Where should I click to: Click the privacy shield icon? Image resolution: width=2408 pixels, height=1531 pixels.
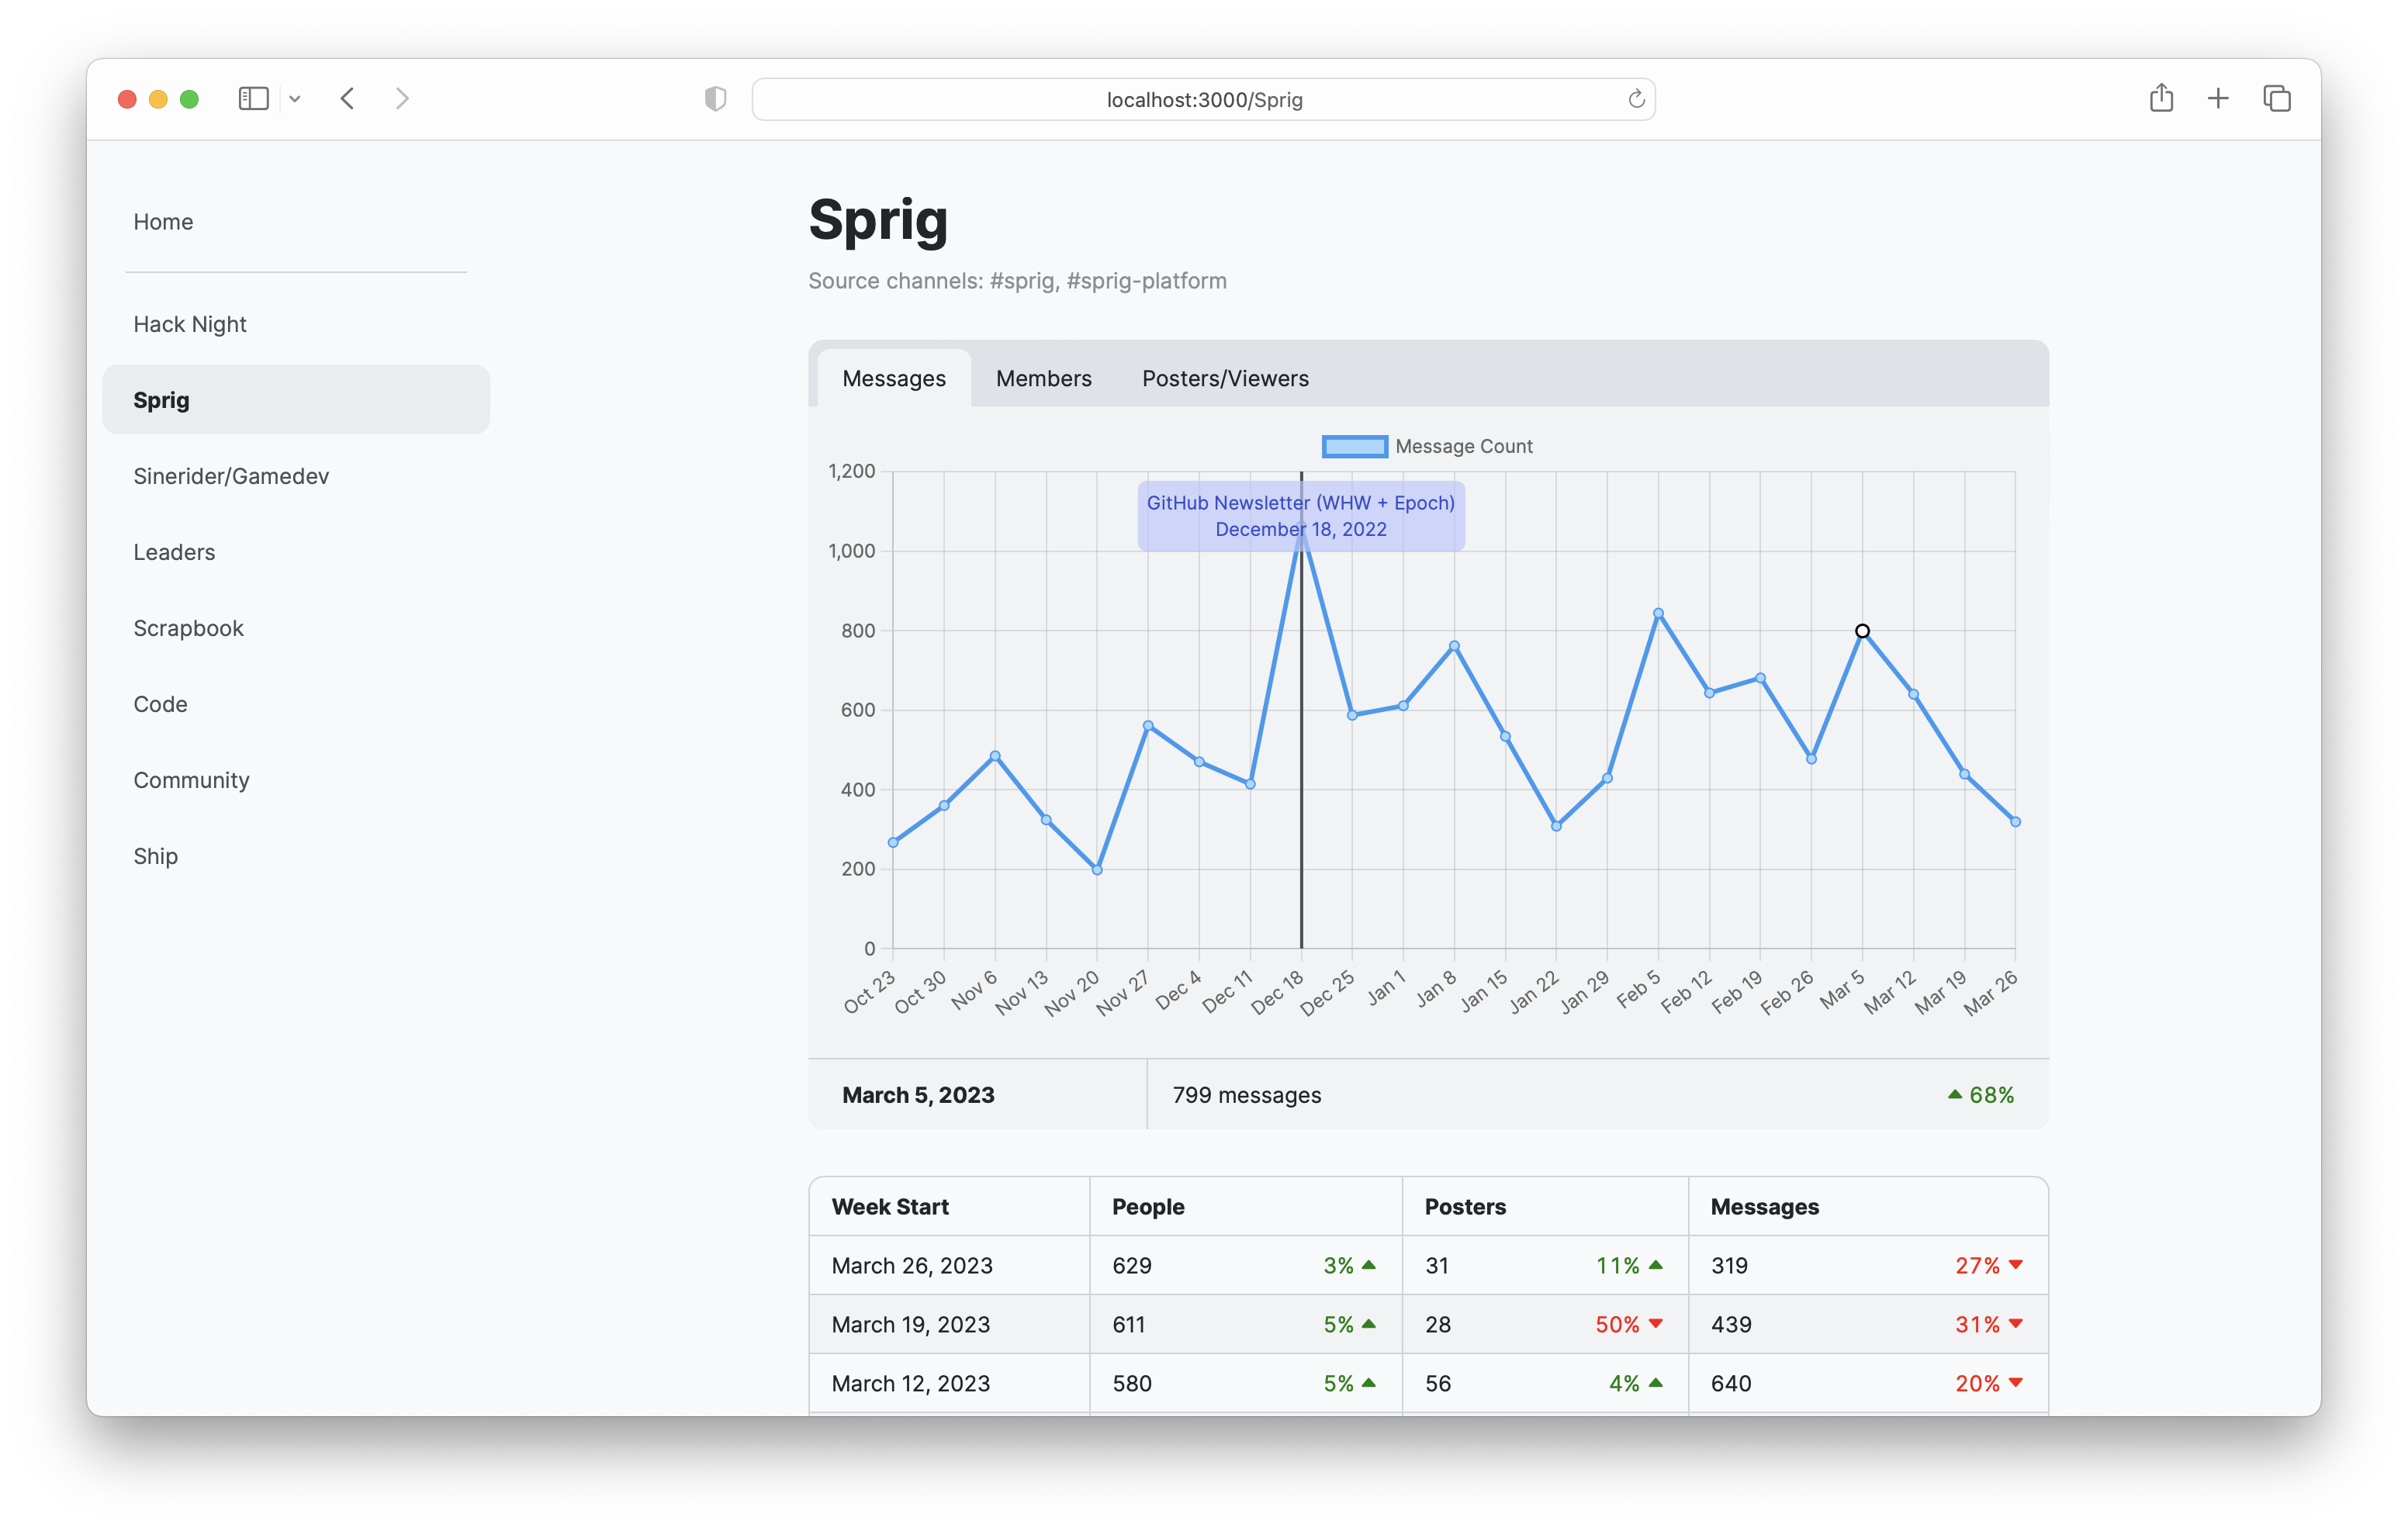714,99
